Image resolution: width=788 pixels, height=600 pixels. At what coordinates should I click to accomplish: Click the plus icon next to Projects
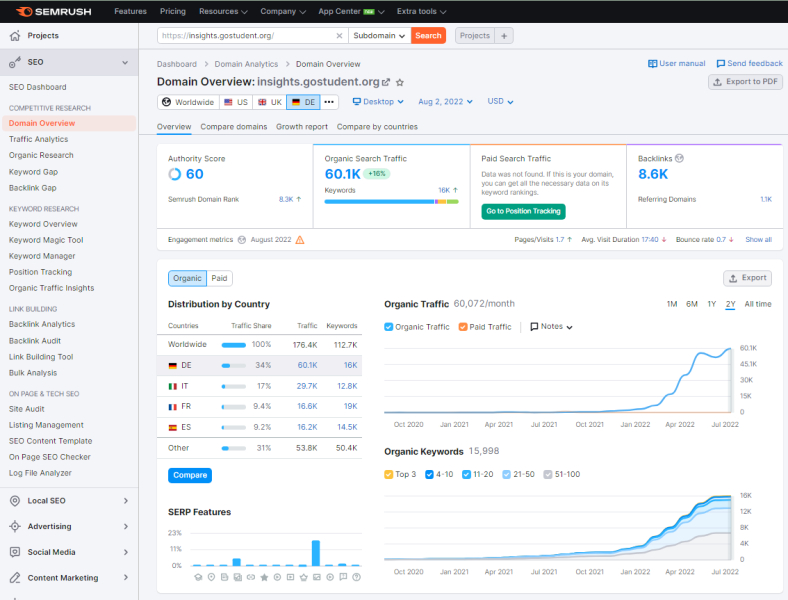coord(504,35)
